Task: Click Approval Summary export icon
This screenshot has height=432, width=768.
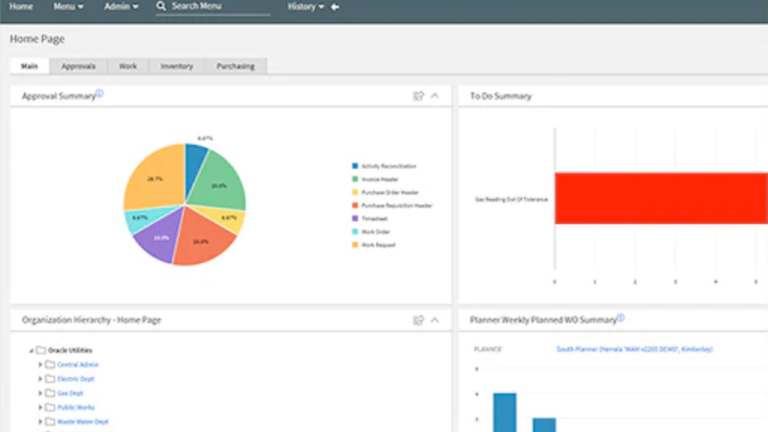Action: [419, 96]
